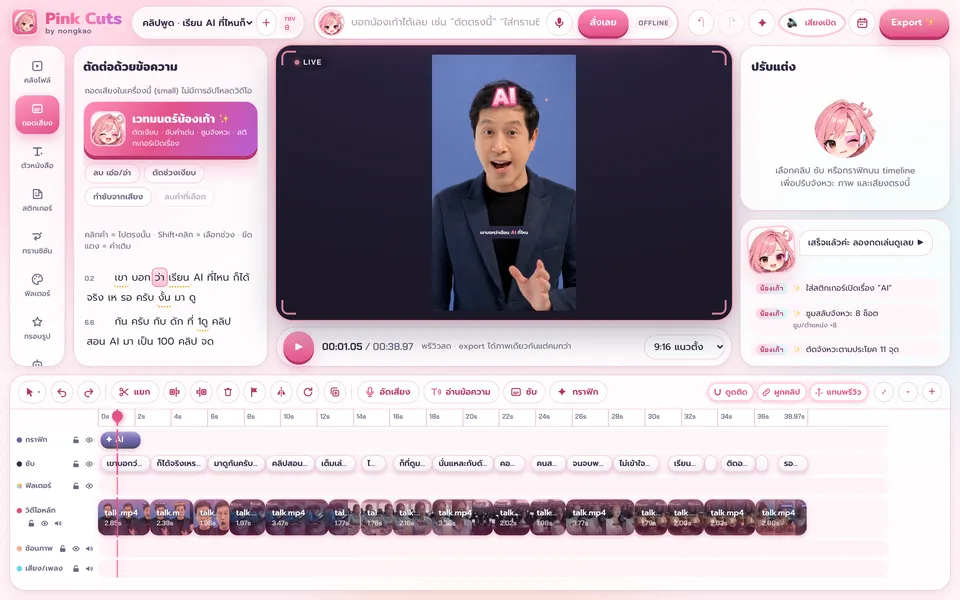Open the สติกเกอร์ sticker sidebar tab
The height and width of the screenshot is (600, 960).
37,200
